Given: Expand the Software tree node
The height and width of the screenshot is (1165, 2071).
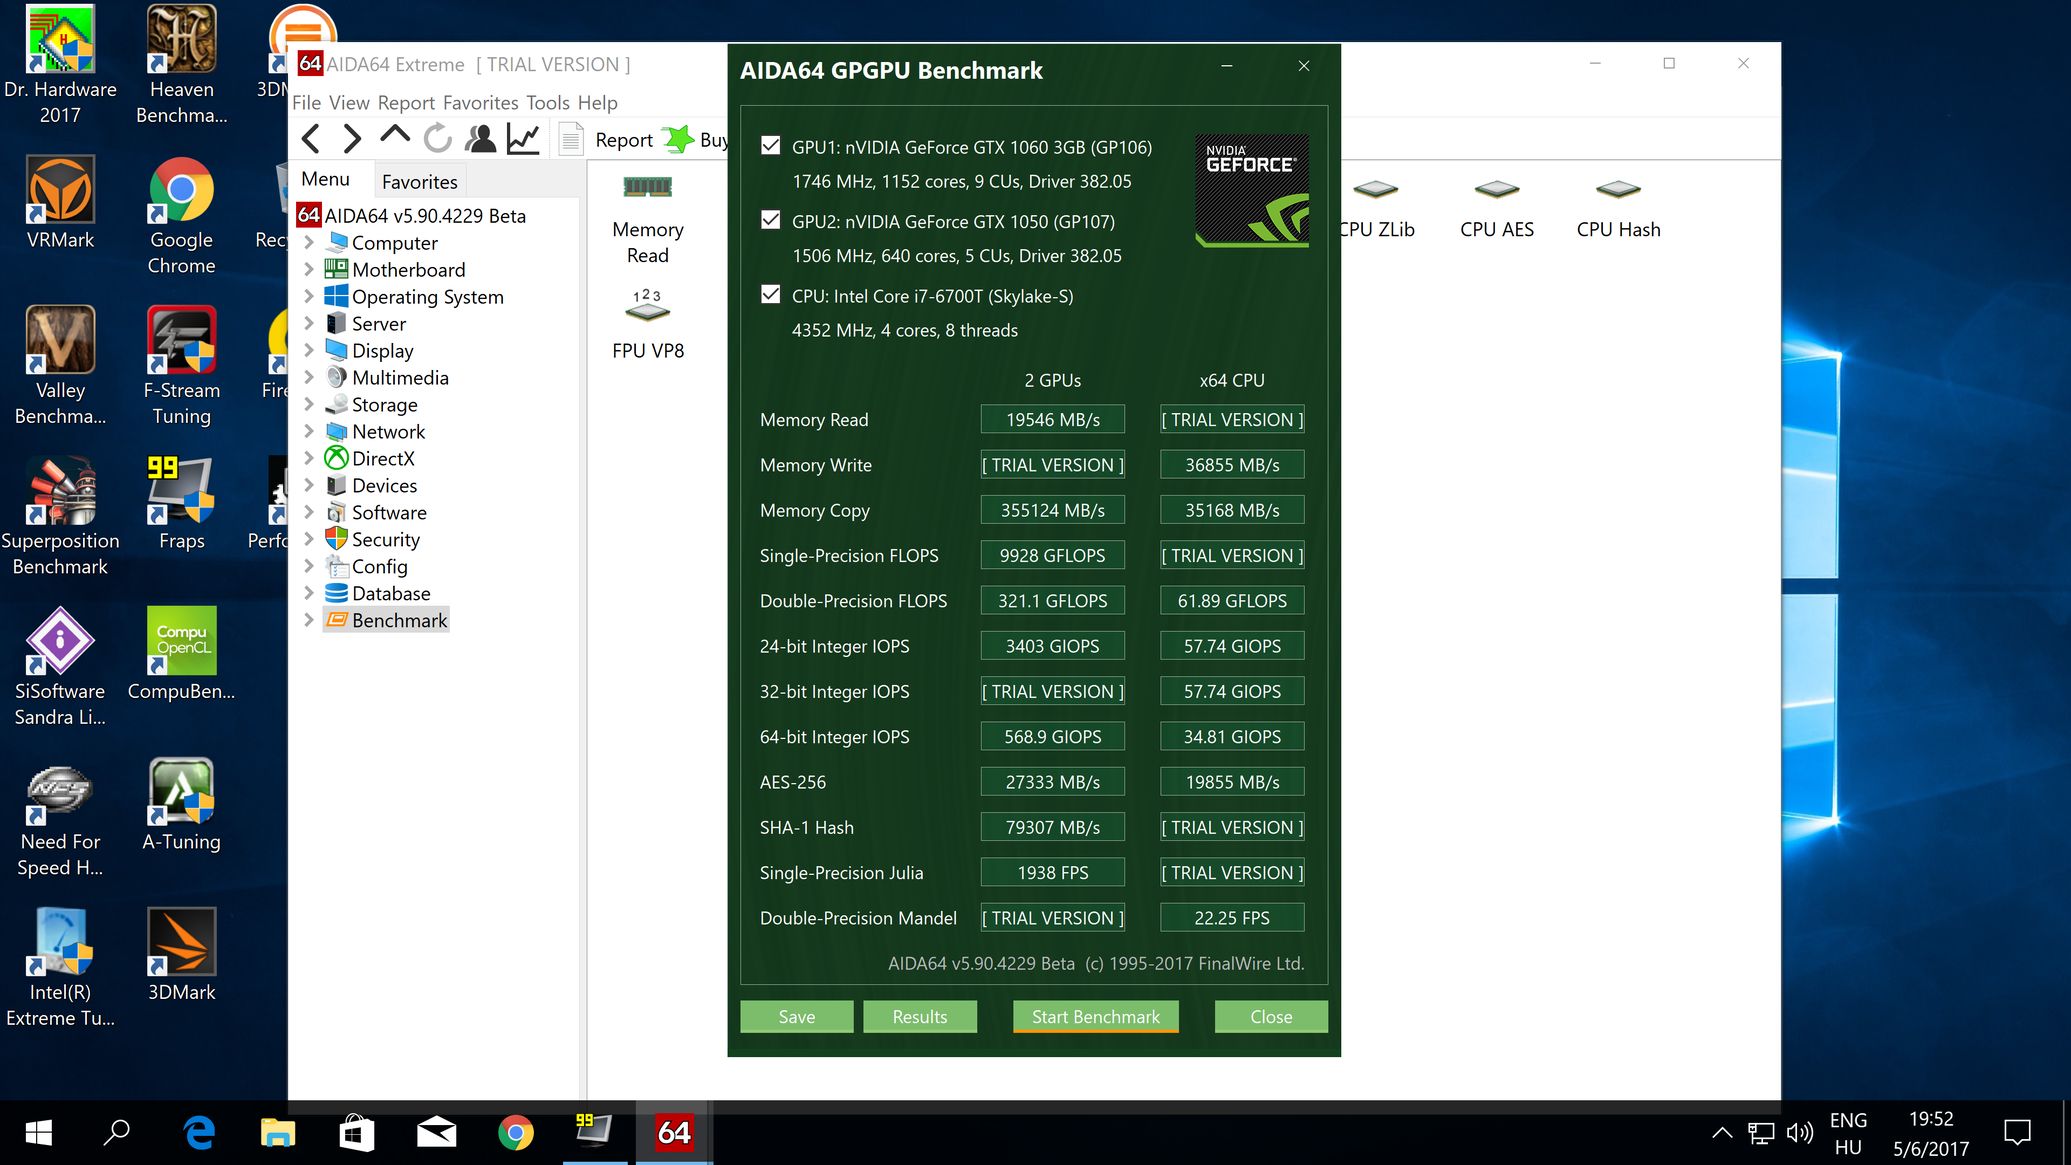Looking at the screenshot, I should (x=309, y=512).
